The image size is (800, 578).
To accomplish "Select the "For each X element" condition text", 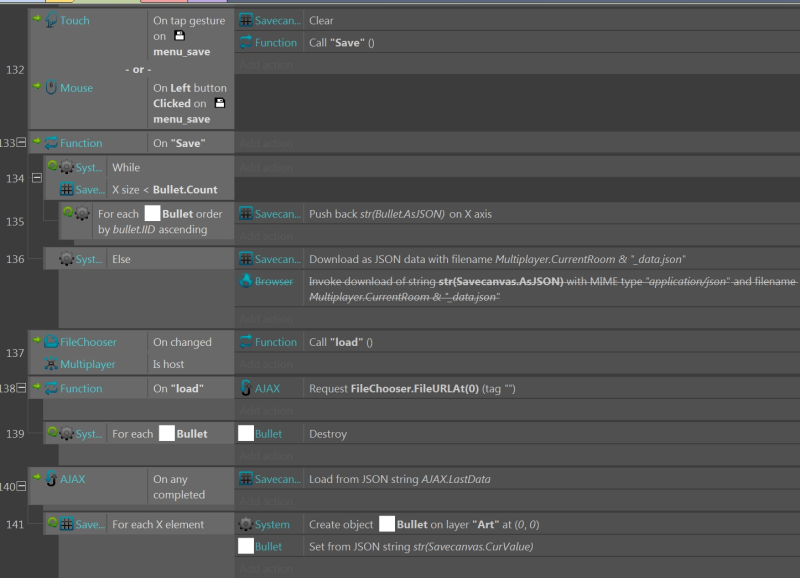I will tap(158, 524).
